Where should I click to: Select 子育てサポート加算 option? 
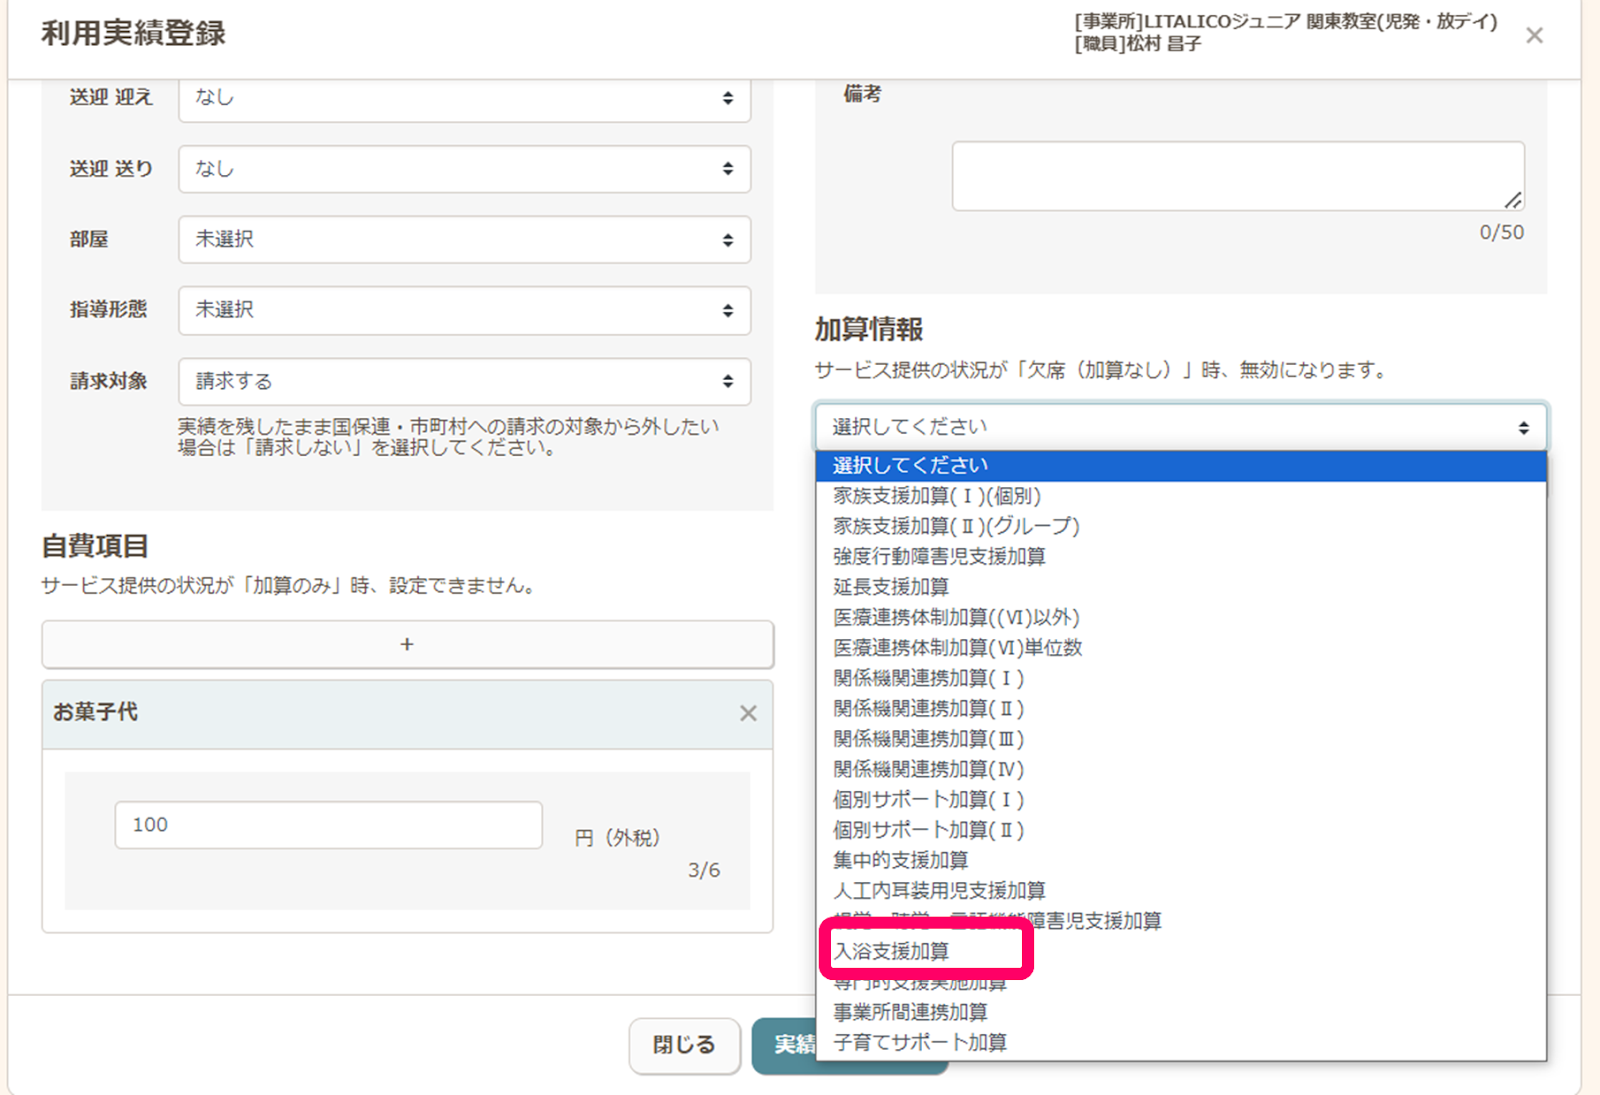coord(920,1042)
